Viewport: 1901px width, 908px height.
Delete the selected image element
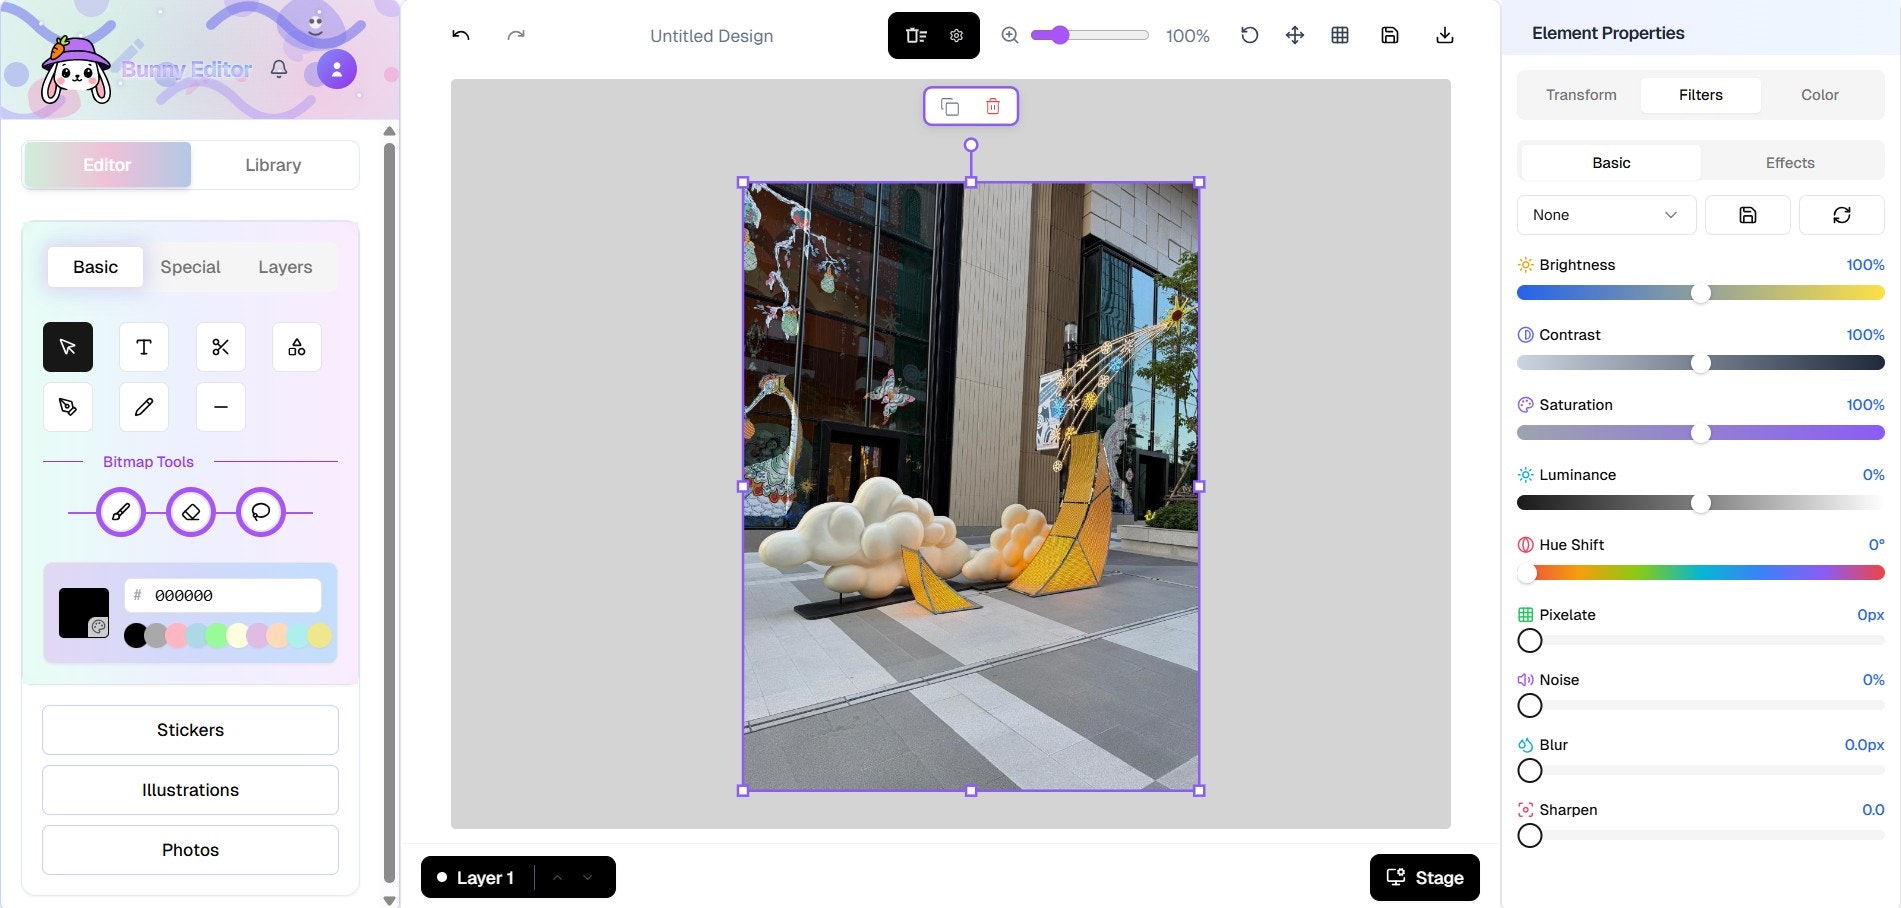(x=992, y=105)
